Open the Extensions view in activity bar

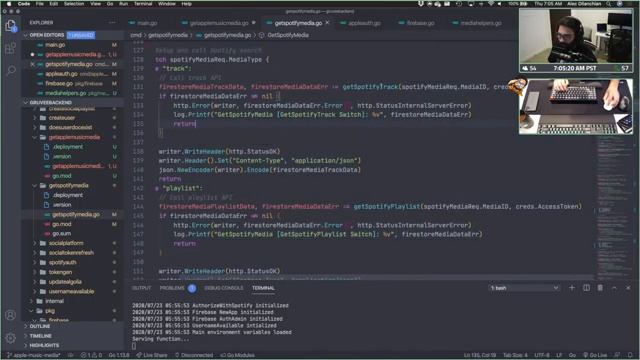tap(11, 49)
